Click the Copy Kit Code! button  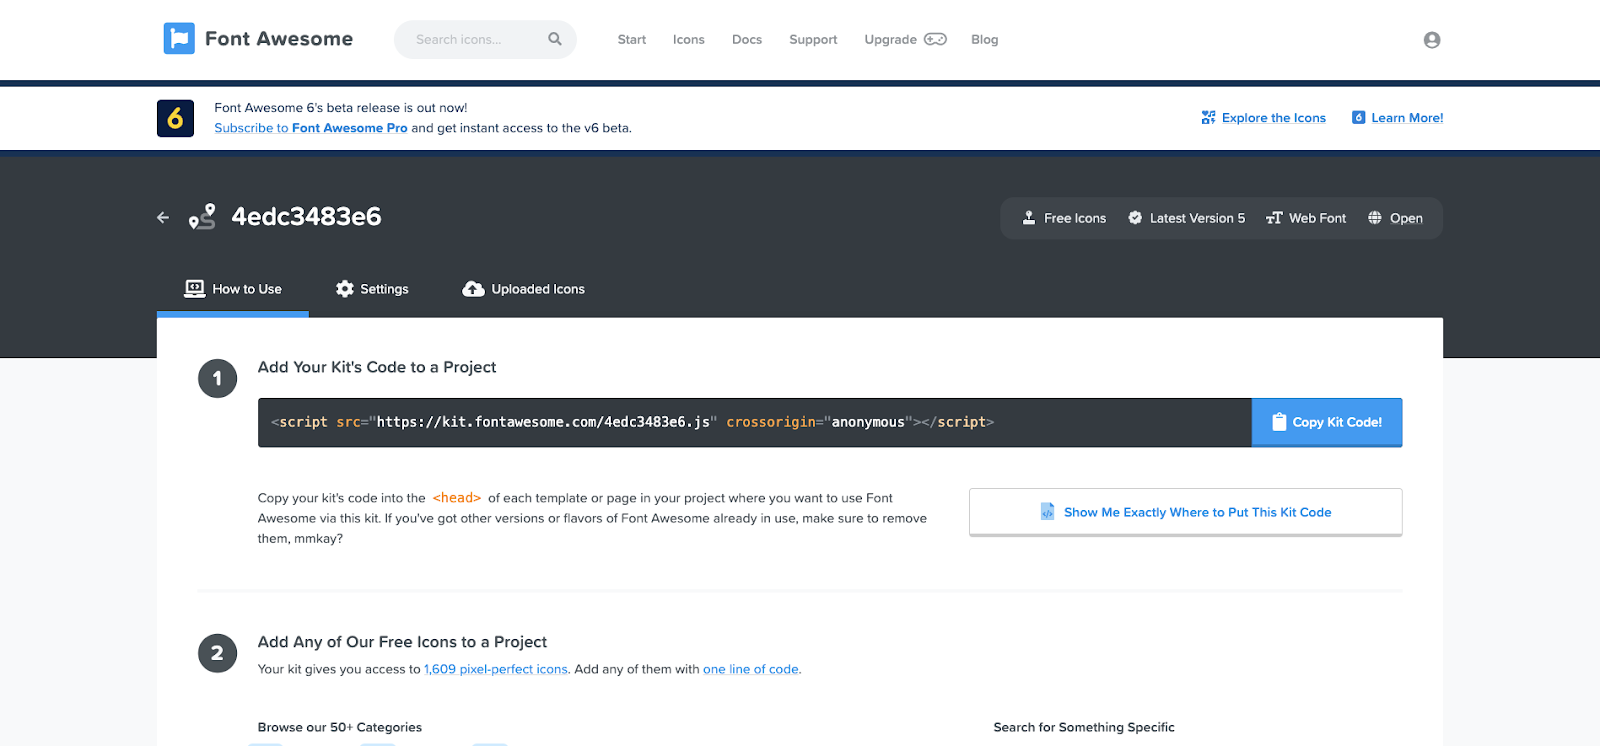(x=1327, y=422)
